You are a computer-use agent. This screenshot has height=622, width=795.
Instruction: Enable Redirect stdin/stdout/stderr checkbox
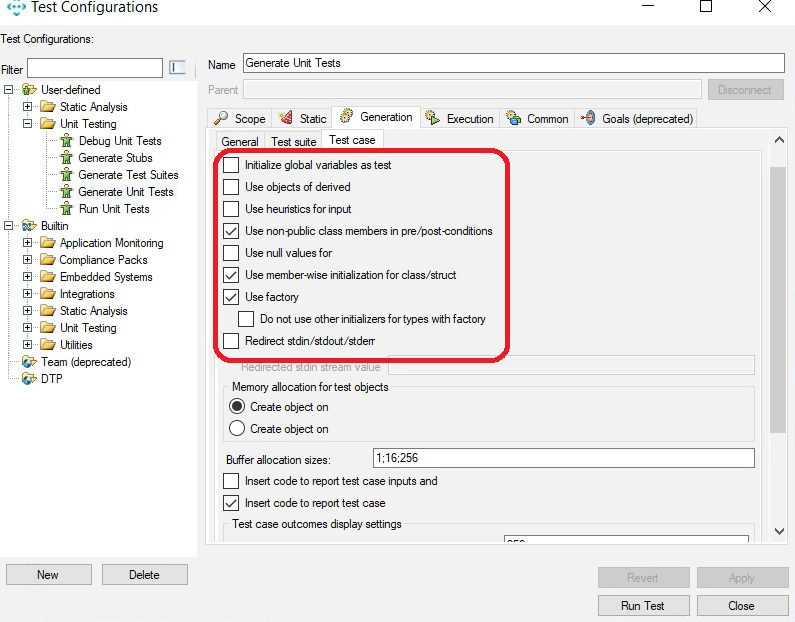tap(231, 341)
